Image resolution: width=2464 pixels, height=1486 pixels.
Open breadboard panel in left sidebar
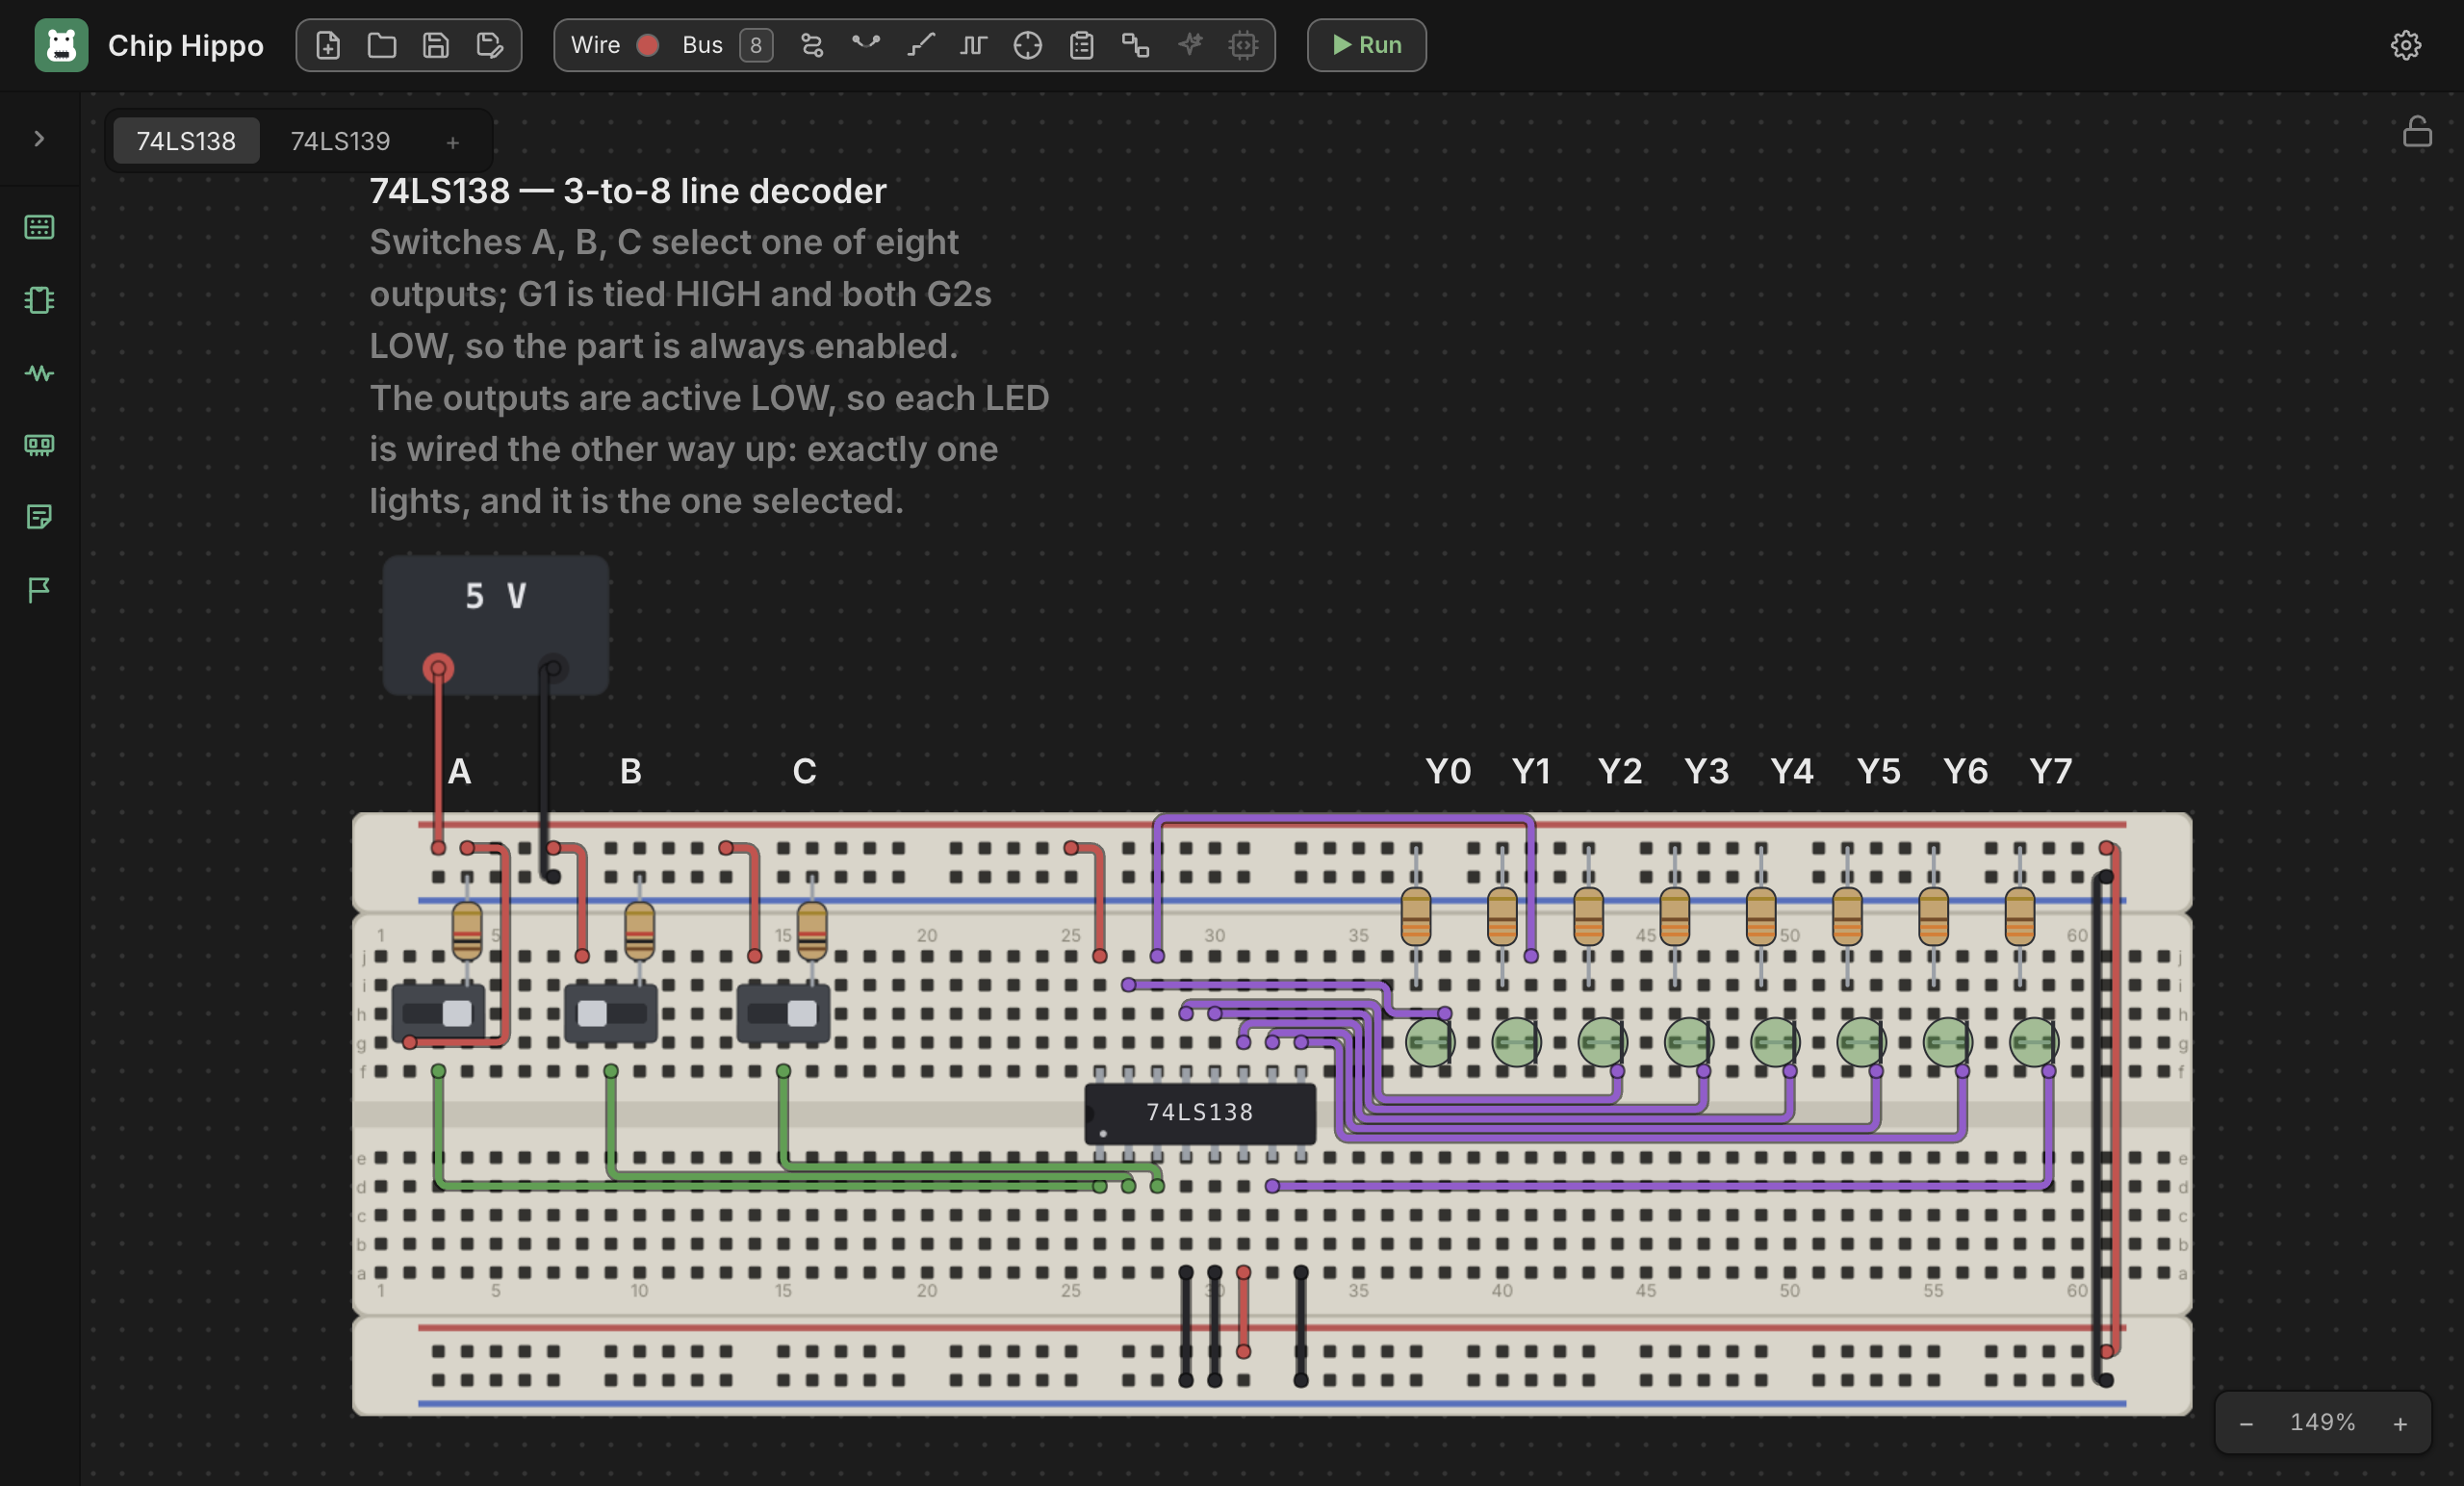[x=39, y=227]
